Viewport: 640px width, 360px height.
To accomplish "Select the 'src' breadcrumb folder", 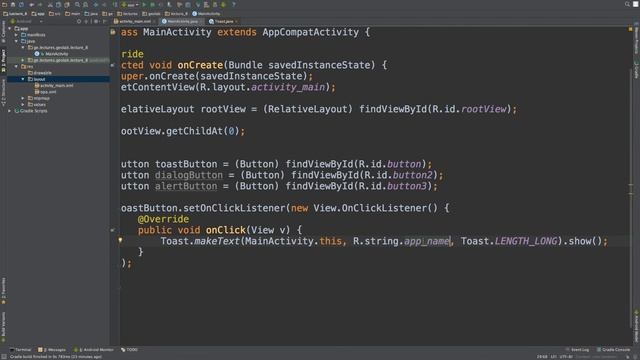I will point(55,14).
